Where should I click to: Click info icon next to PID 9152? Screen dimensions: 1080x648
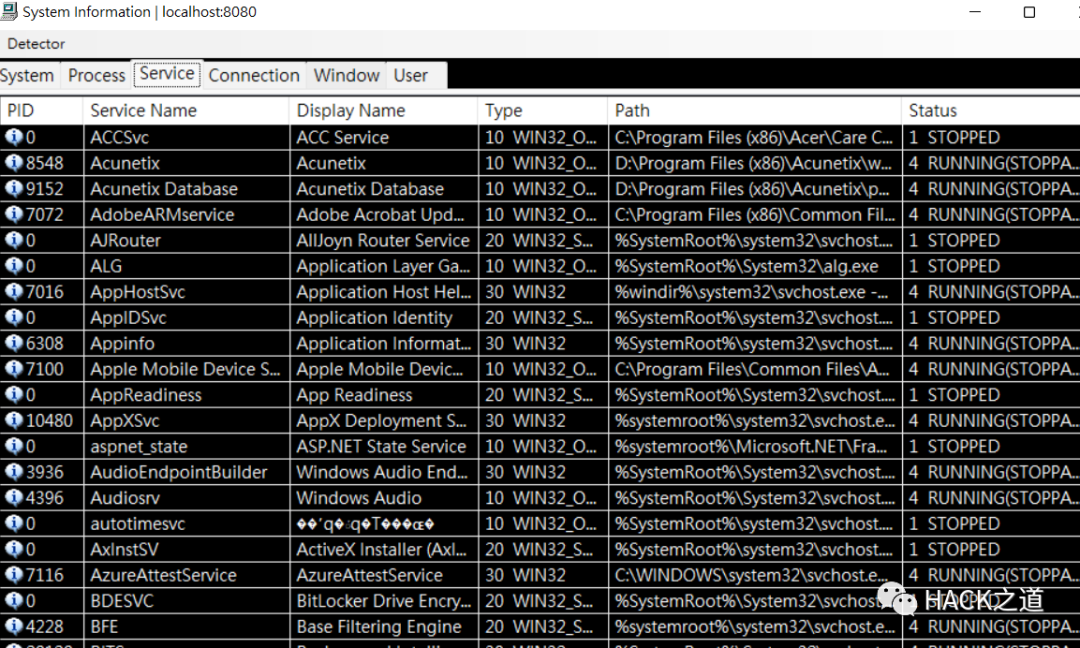pos(14,189)
